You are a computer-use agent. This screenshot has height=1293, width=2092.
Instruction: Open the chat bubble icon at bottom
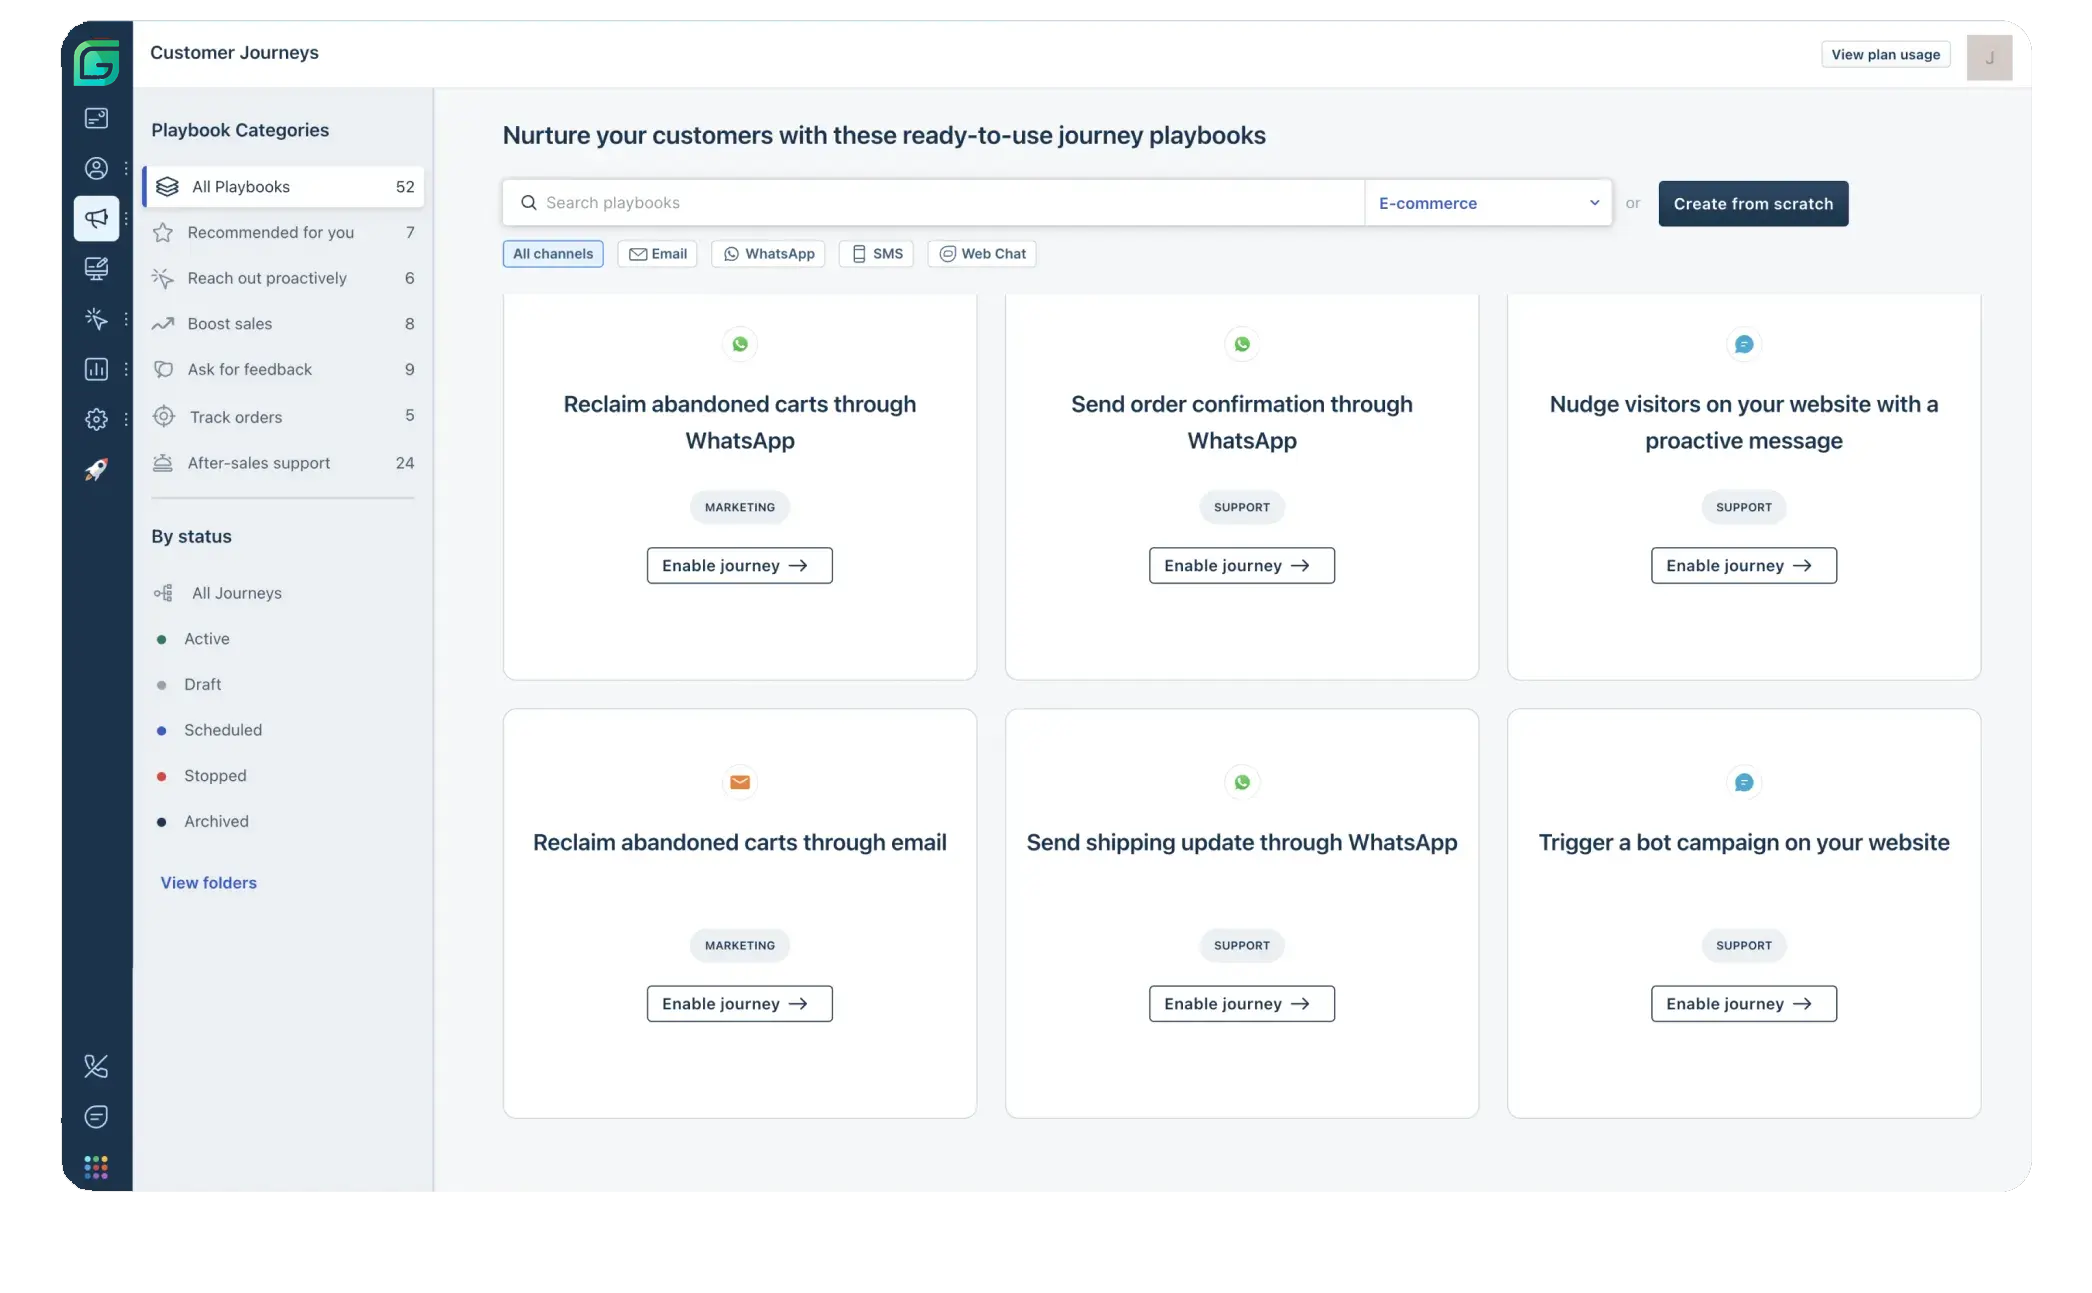pyautogui.click(x=96, y=1116)
